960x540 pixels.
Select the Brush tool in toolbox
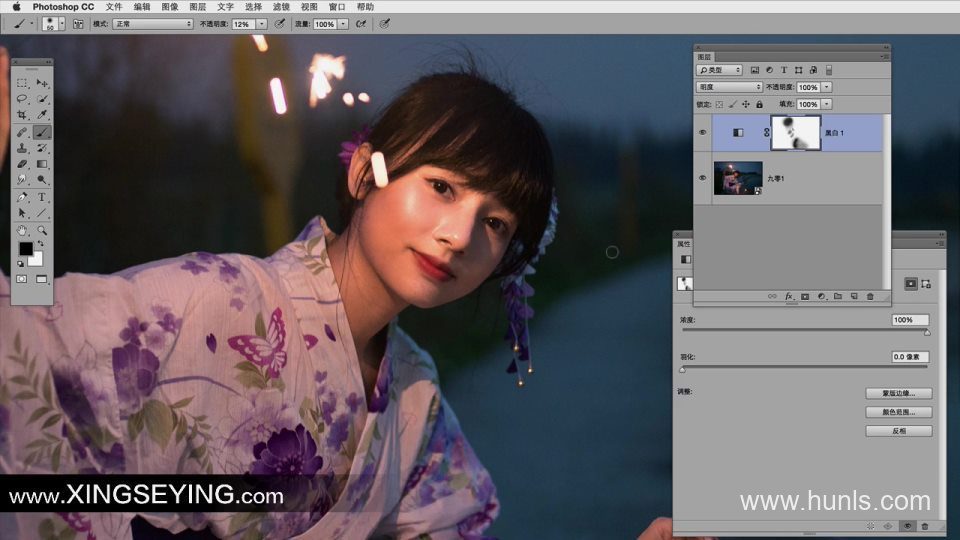(x=42, y=132)
